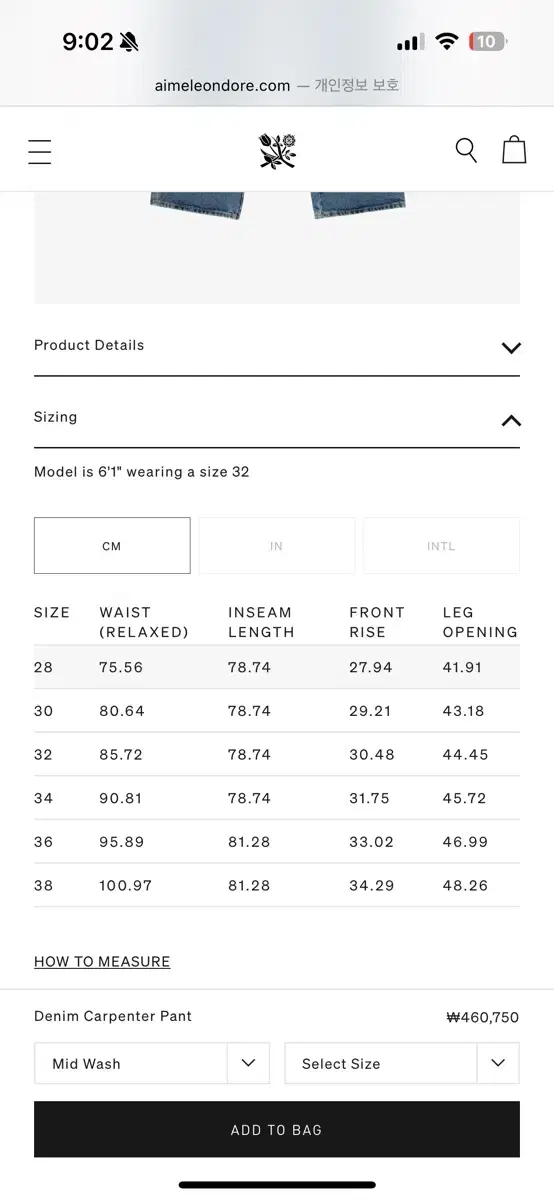Viewport: 554px width, 1200px height.
Task: Tap the denim pant product image
Action: (277, 248)
